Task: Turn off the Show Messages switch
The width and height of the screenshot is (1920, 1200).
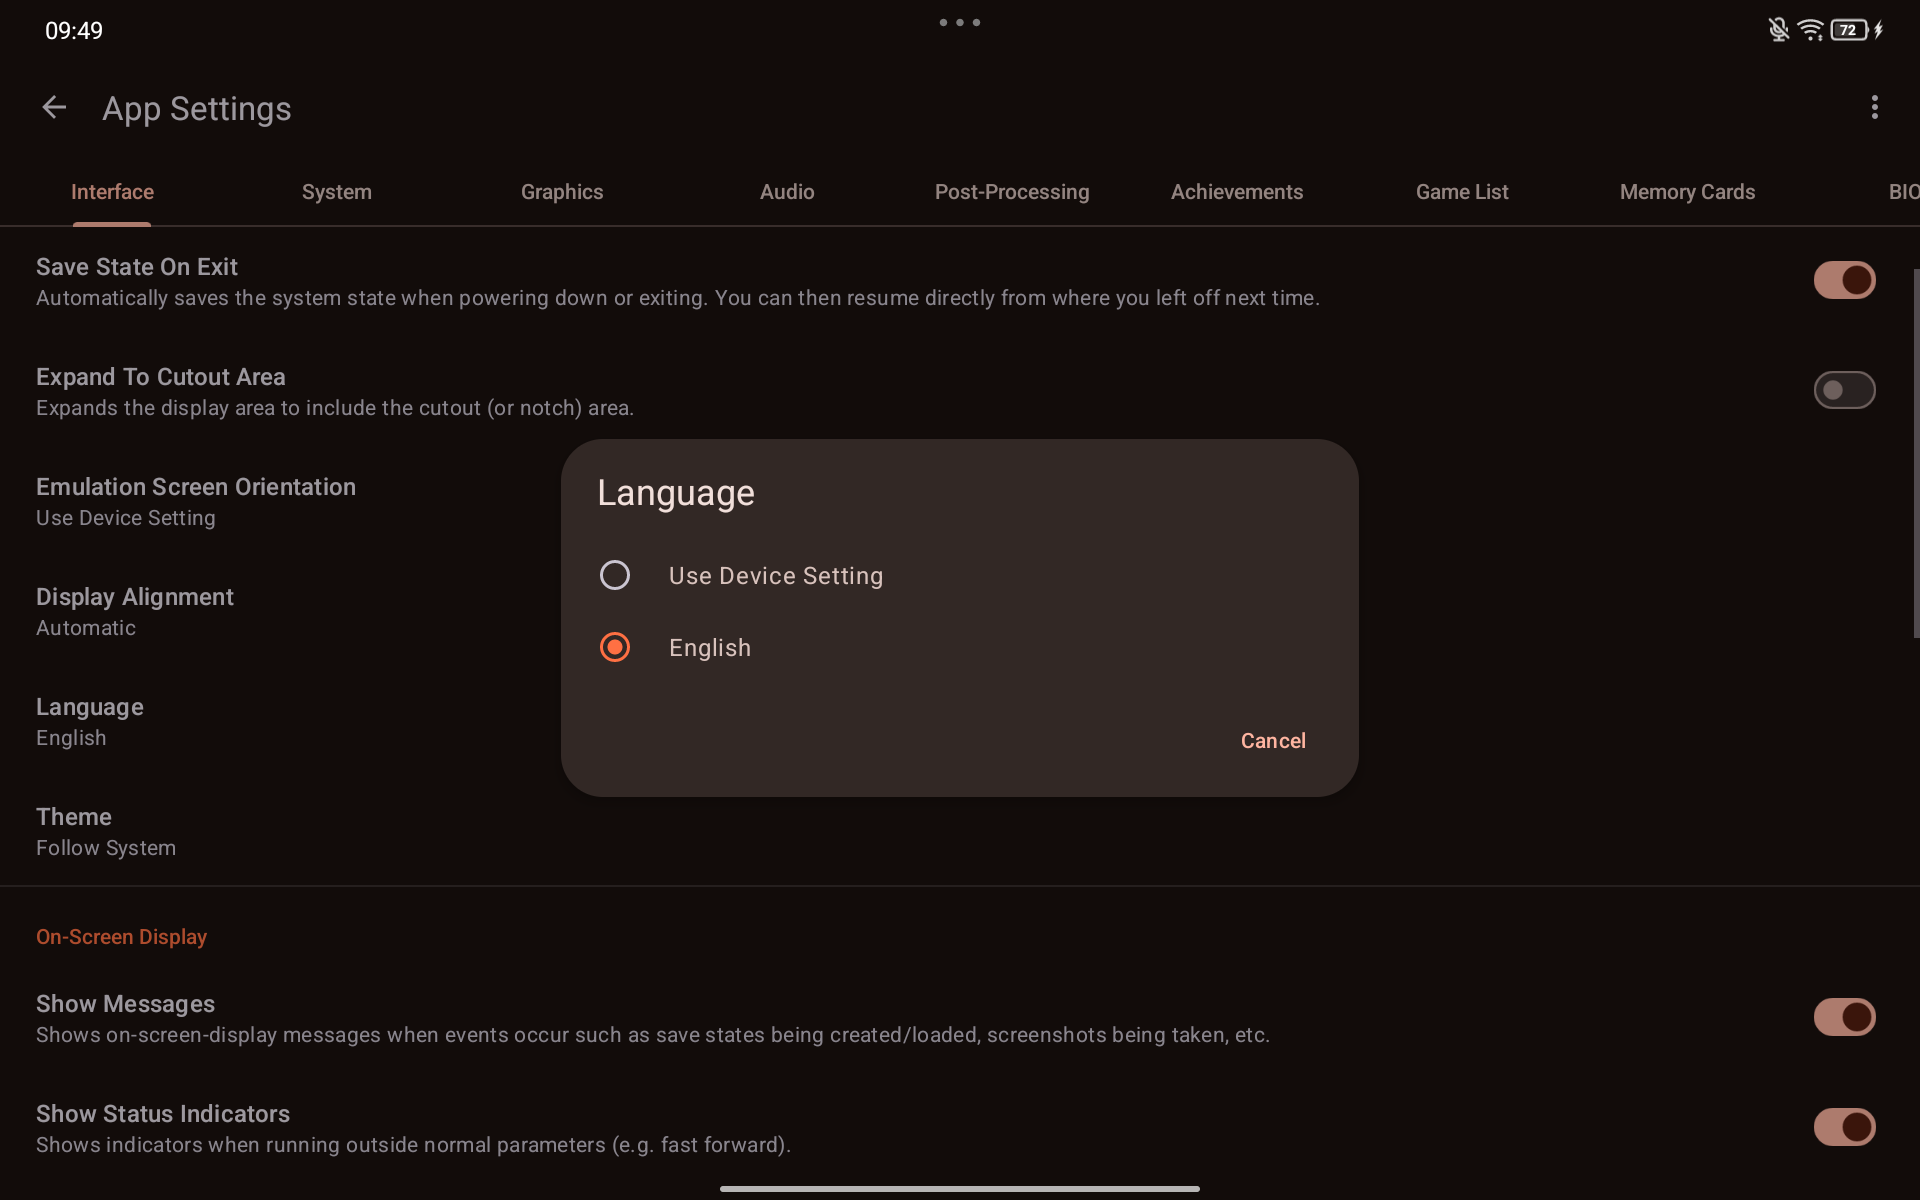Action: click(x=1844, y=1017)
